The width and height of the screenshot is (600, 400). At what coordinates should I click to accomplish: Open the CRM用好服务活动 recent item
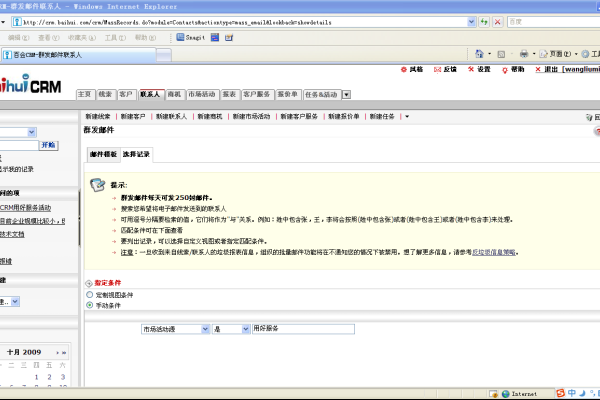25,207
